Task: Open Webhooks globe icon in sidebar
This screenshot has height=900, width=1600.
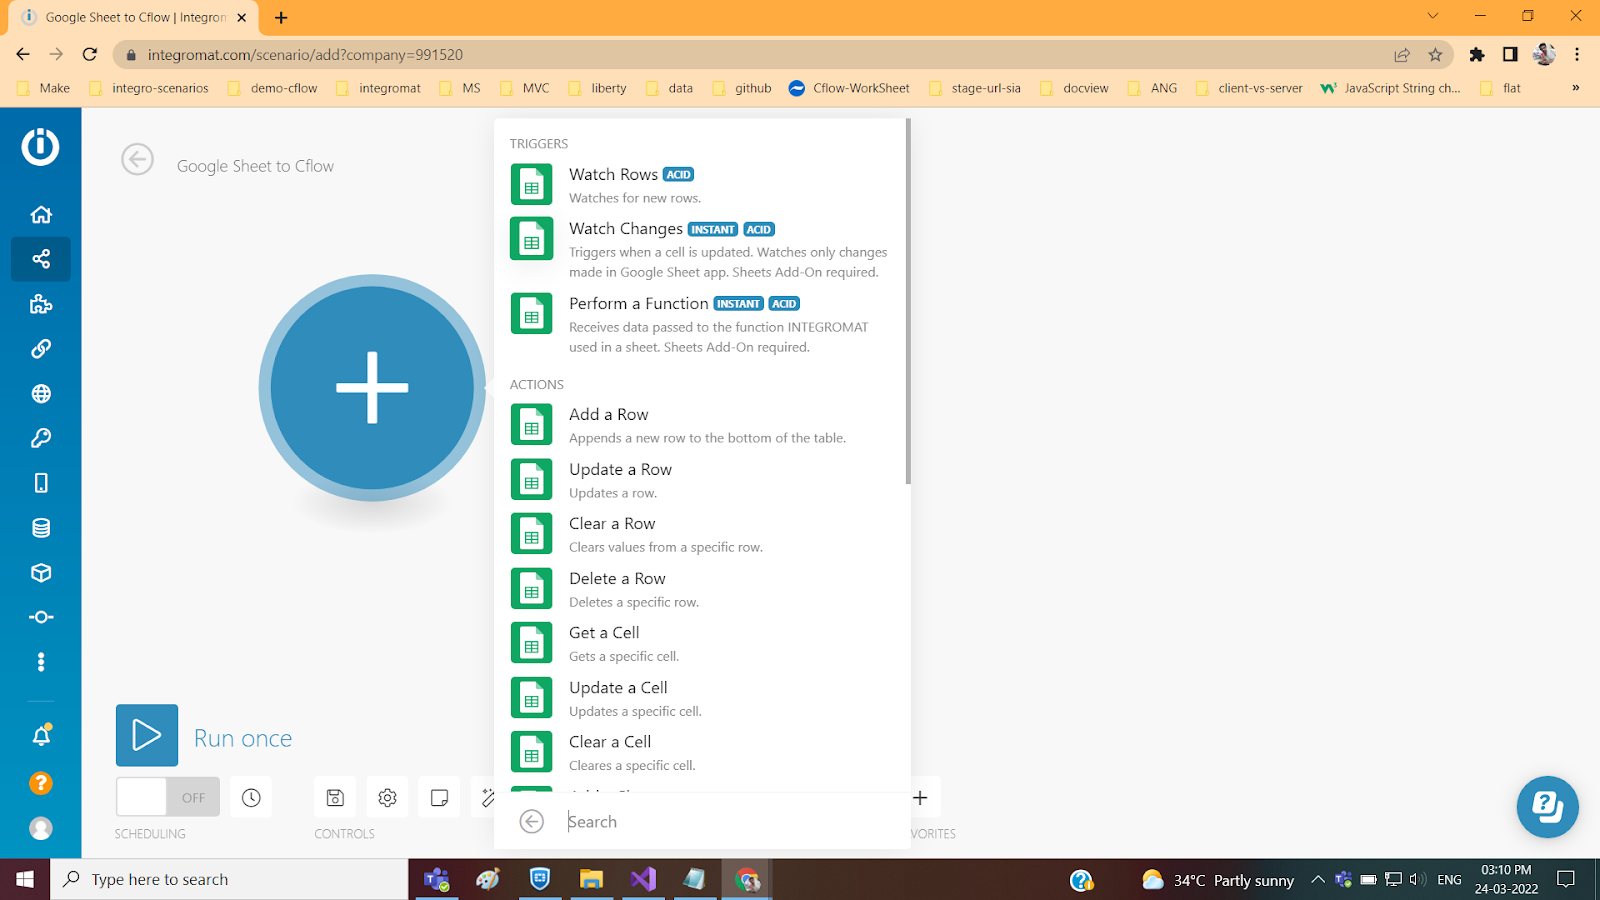Action: tap(41, 394)
